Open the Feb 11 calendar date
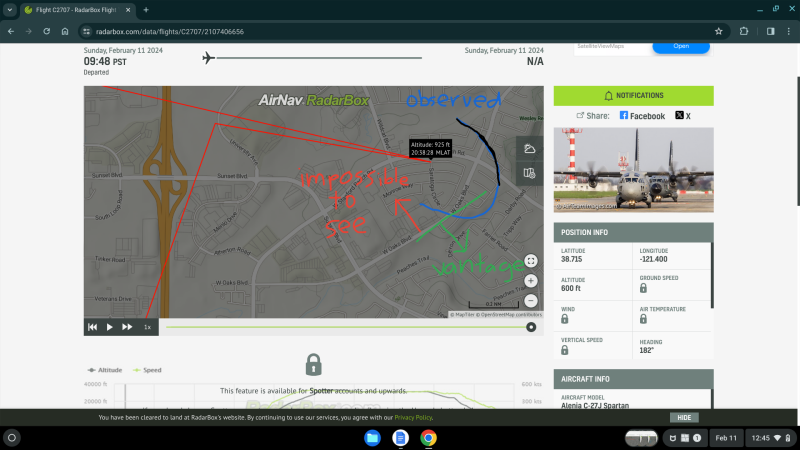The height and width of the screenshot is (450, 800). 726,438
